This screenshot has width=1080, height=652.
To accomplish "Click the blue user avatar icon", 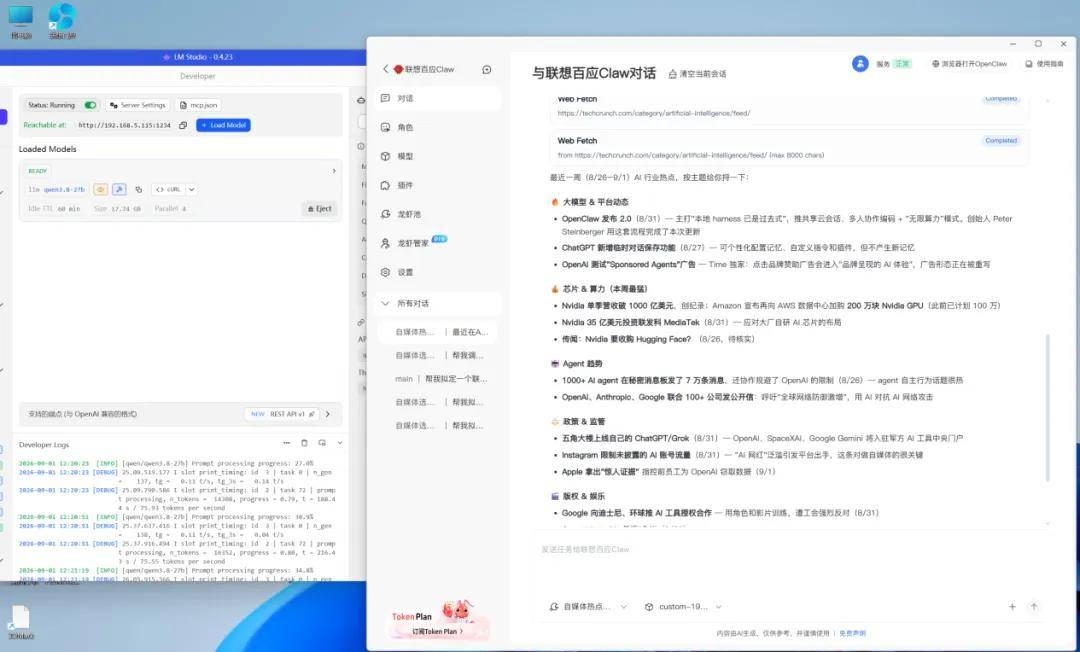I will [860, 63].
